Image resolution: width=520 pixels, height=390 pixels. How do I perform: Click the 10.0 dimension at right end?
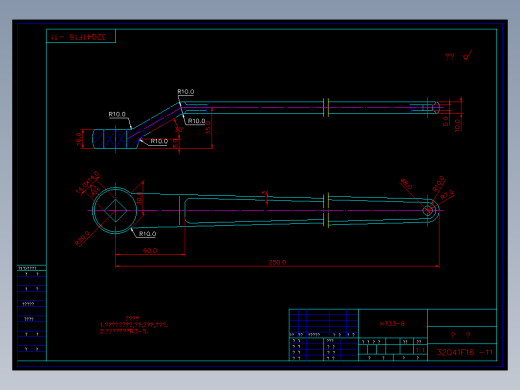tap(458, 125)
